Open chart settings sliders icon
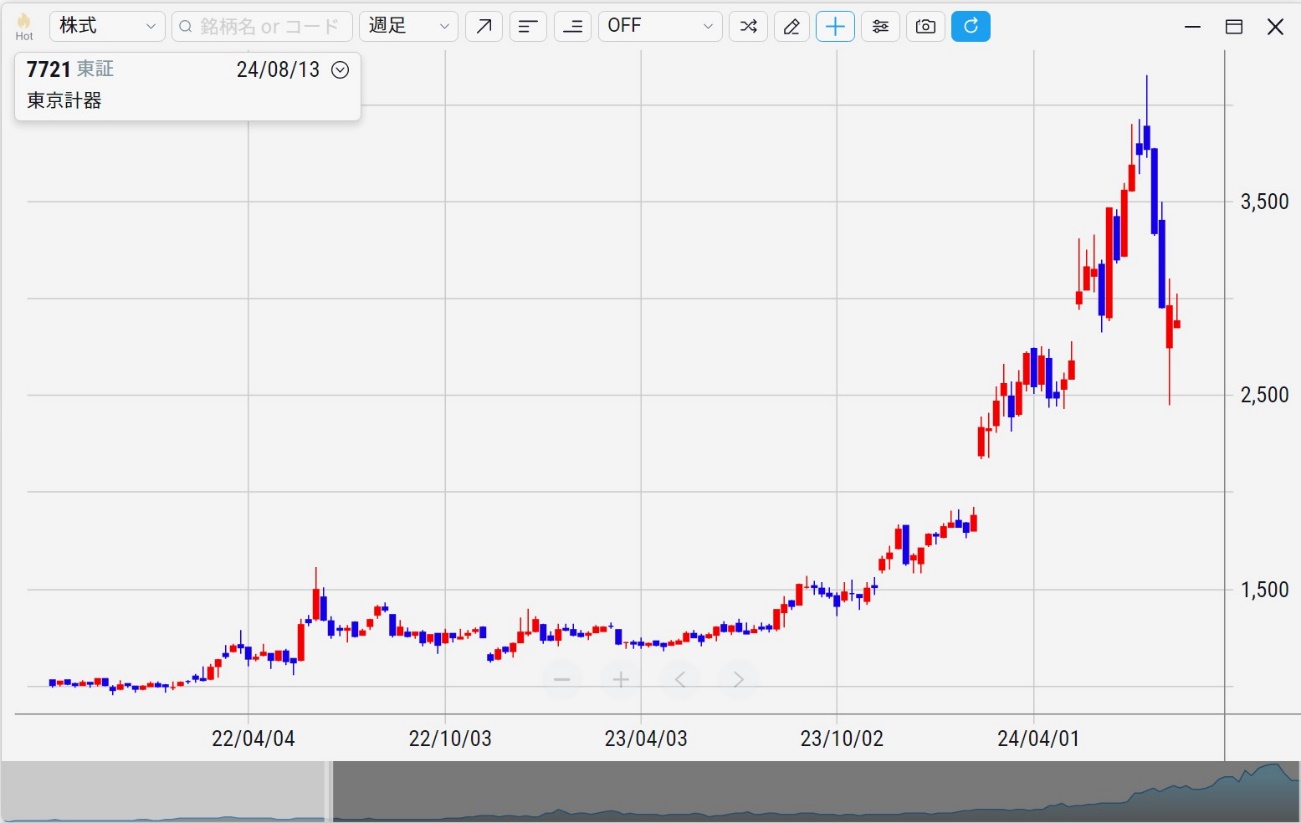The height and width of the screenshot is (823, 1301). click(x=880, y=26)
